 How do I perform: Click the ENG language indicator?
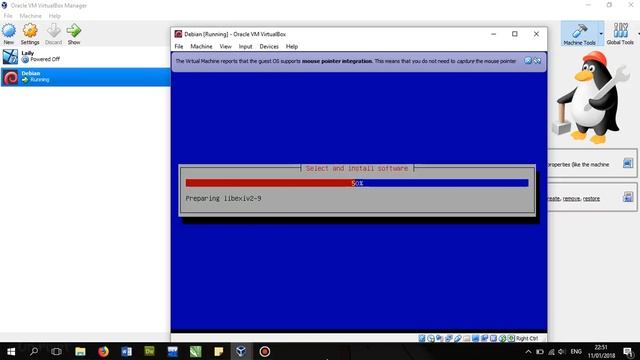tap(576, 351)
